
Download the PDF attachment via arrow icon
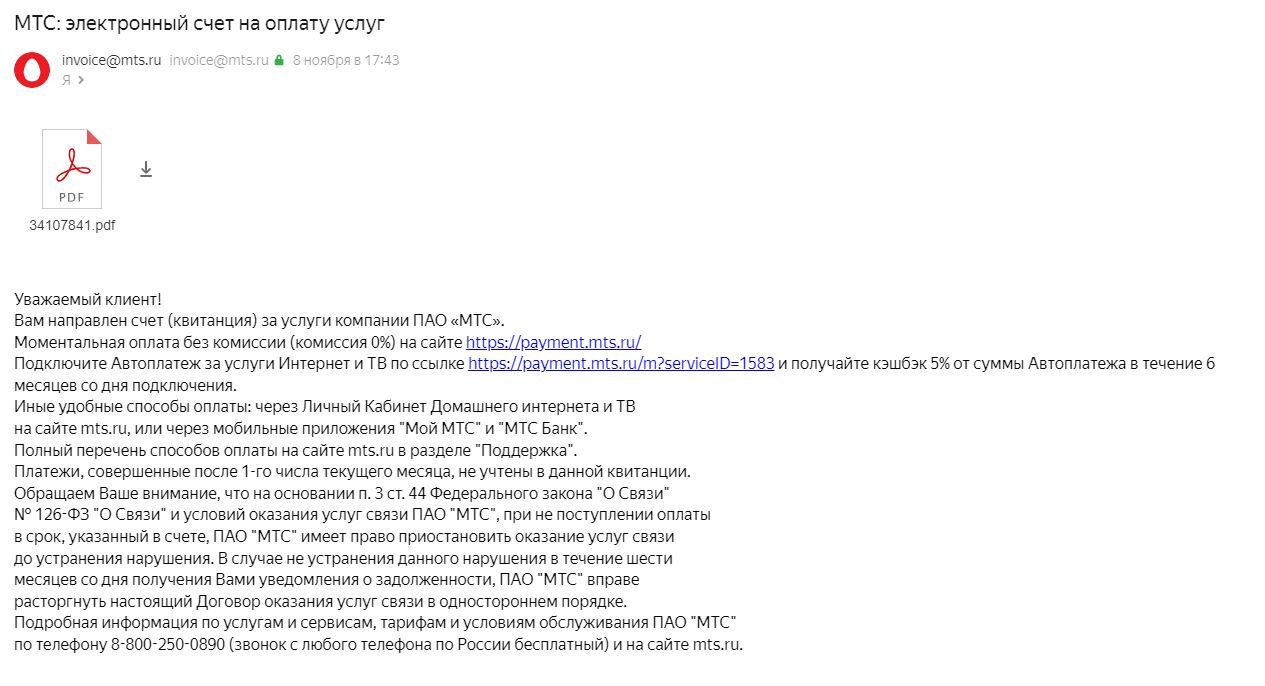[146, 169]
